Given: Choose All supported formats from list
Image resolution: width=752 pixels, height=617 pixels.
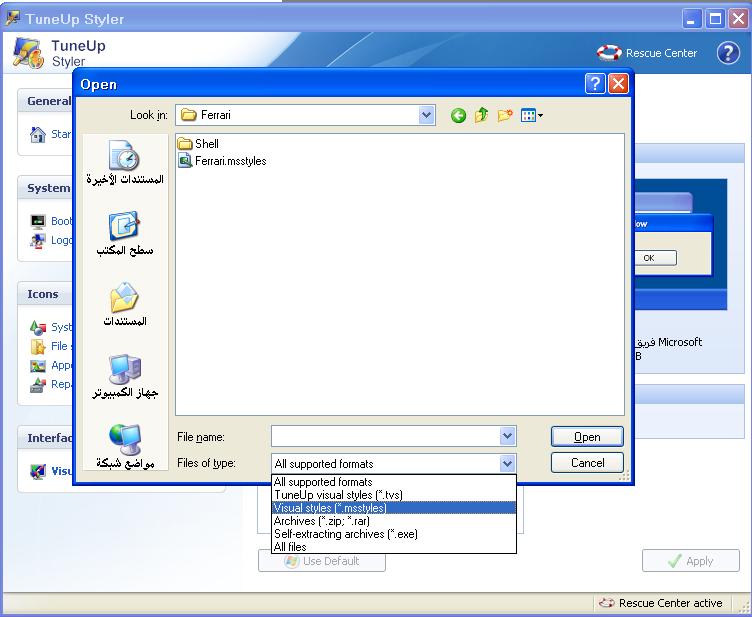Looking at the screenshot, I should pyautogui.click(x=394, y=482).
